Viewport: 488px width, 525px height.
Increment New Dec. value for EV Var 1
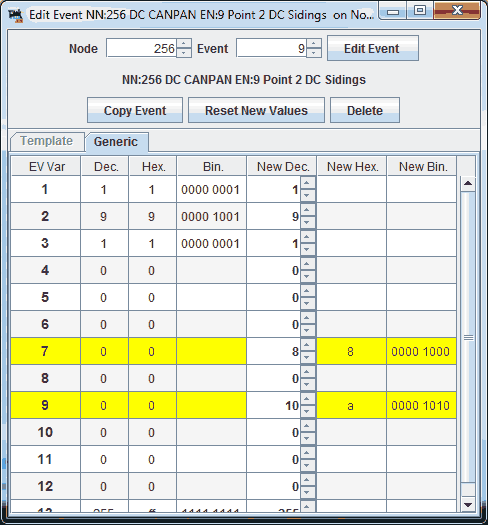coord(307,183)
